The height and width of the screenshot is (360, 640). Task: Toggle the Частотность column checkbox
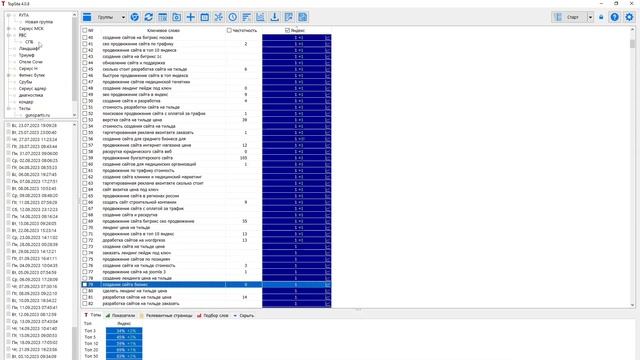pos(229,30)
